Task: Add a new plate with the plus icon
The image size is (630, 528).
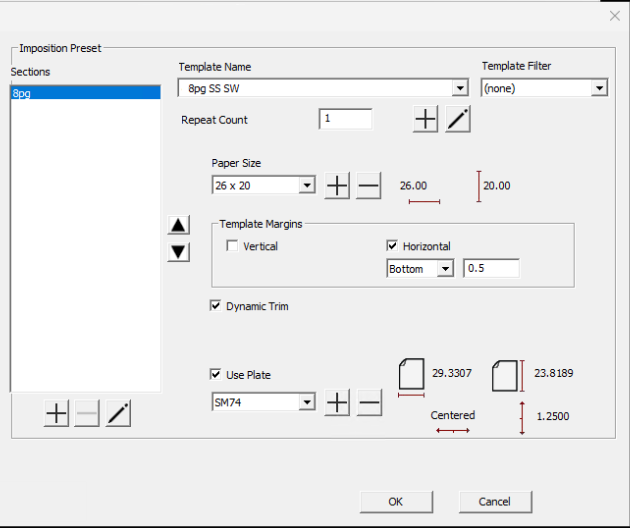Action: pyautogui.click(x=337, y=402)
